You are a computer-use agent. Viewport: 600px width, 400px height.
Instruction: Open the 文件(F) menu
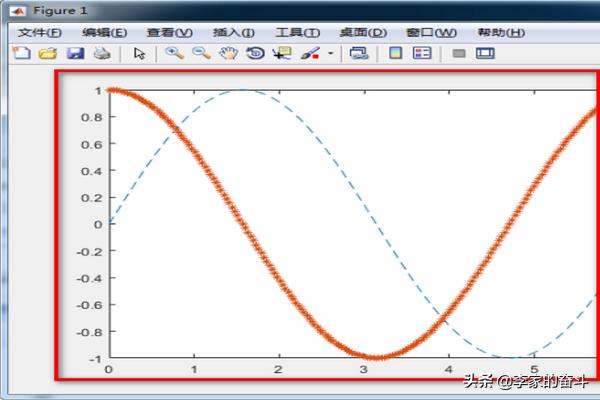39,33
